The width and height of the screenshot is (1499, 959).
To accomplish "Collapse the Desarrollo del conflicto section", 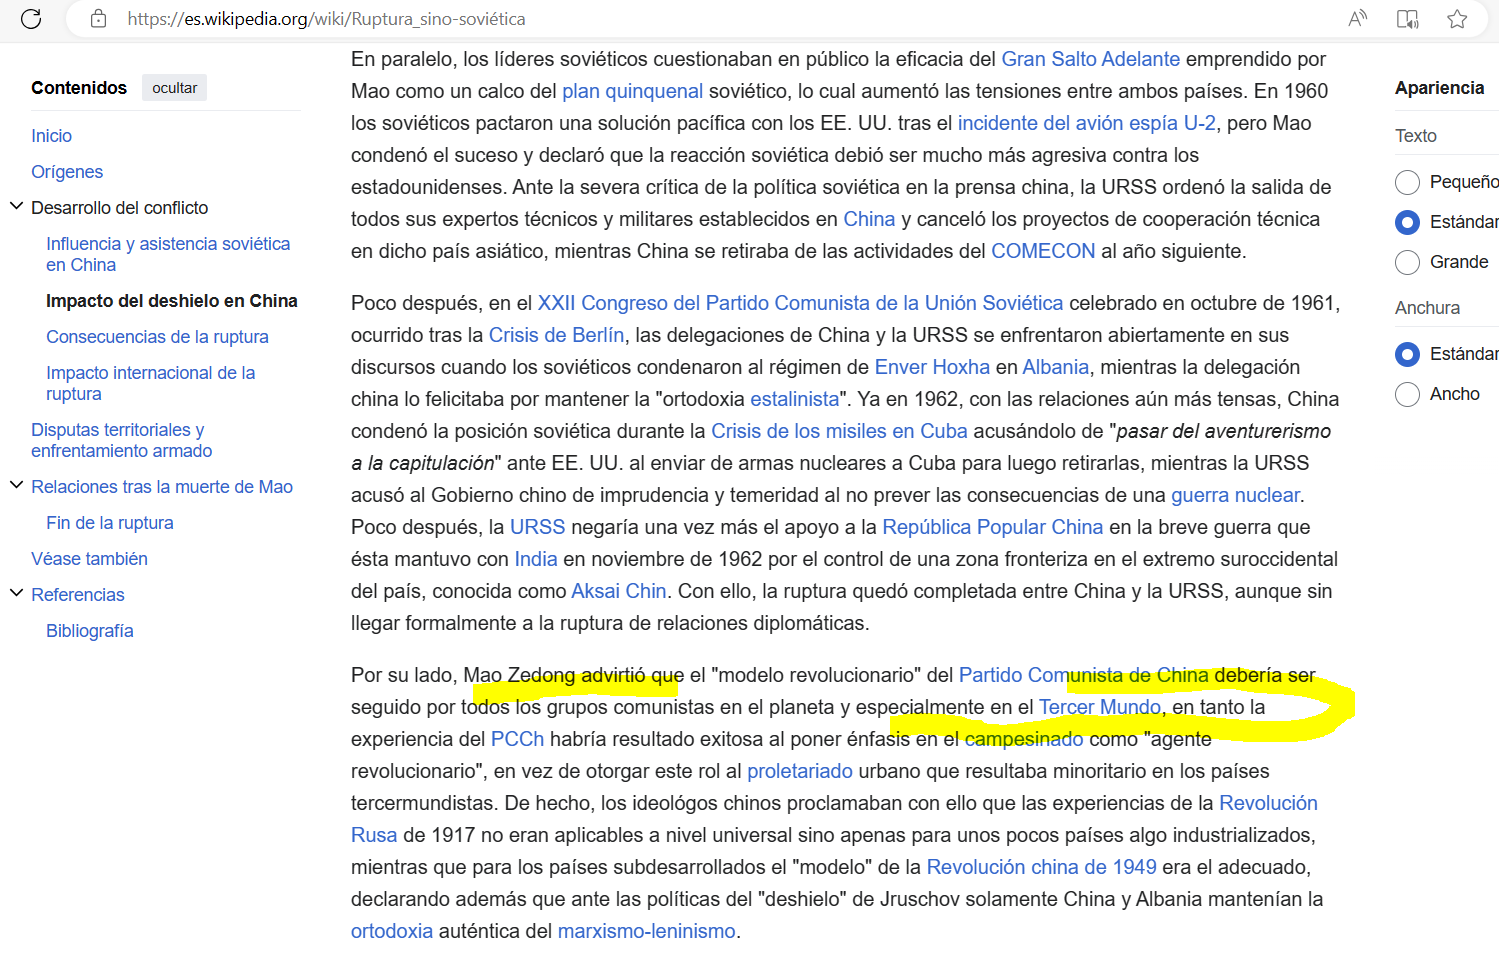I will 16,207.
